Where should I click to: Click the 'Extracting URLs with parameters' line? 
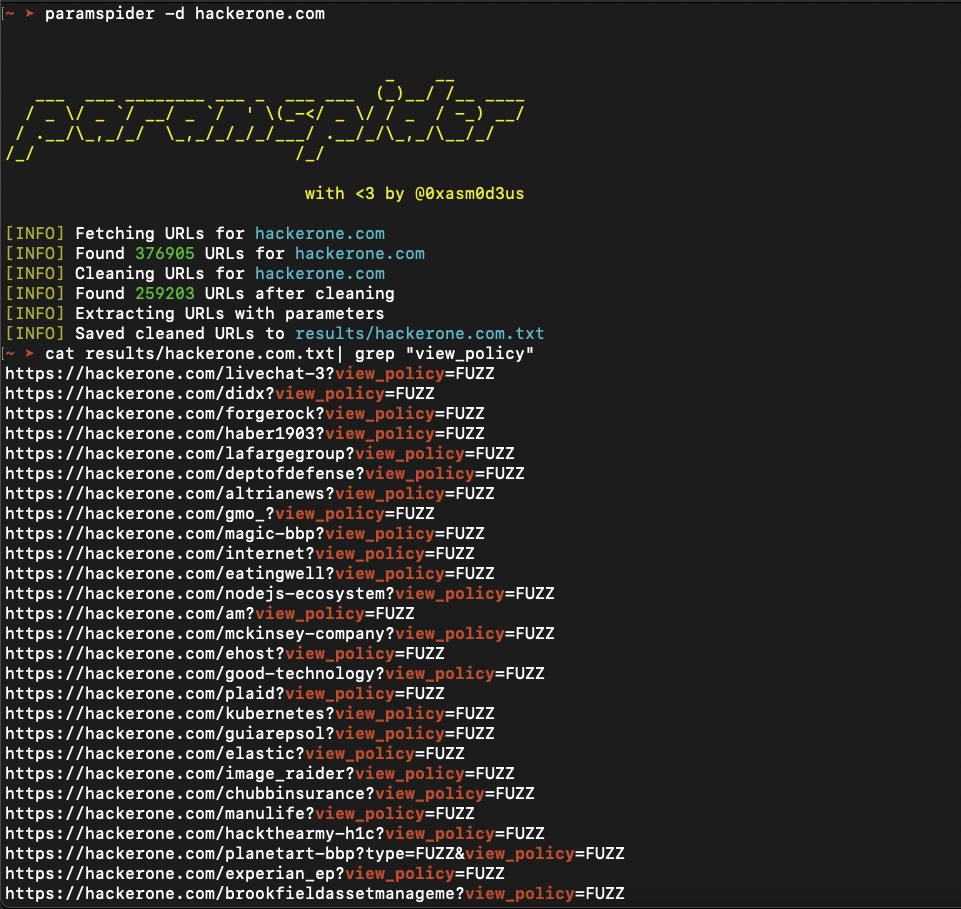(x=195, y=314)
